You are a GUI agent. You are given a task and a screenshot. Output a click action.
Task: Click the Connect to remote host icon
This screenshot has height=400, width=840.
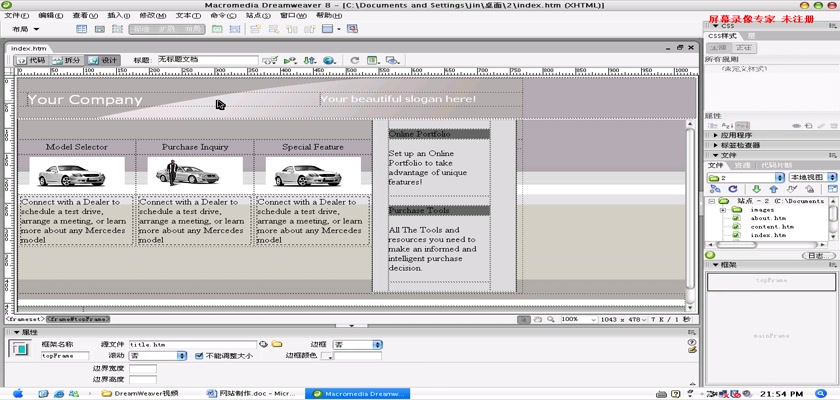[715, 189]
